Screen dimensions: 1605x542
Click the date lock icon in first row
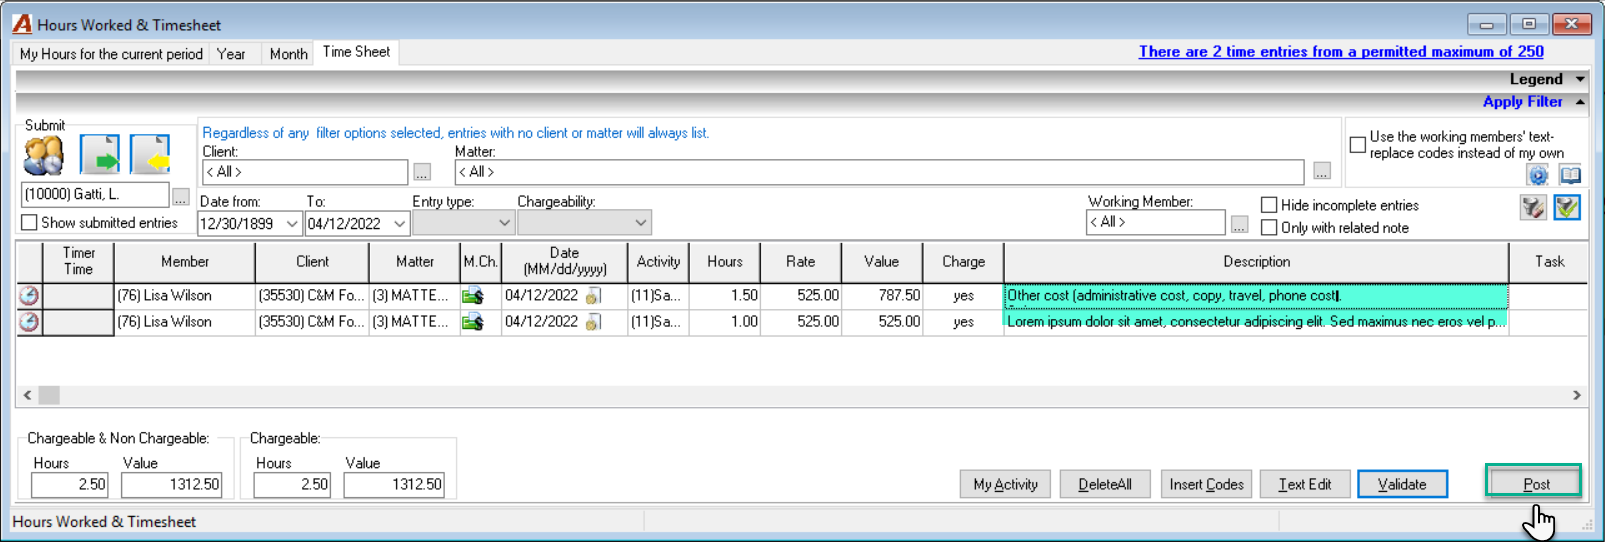(x=593, y=296)
